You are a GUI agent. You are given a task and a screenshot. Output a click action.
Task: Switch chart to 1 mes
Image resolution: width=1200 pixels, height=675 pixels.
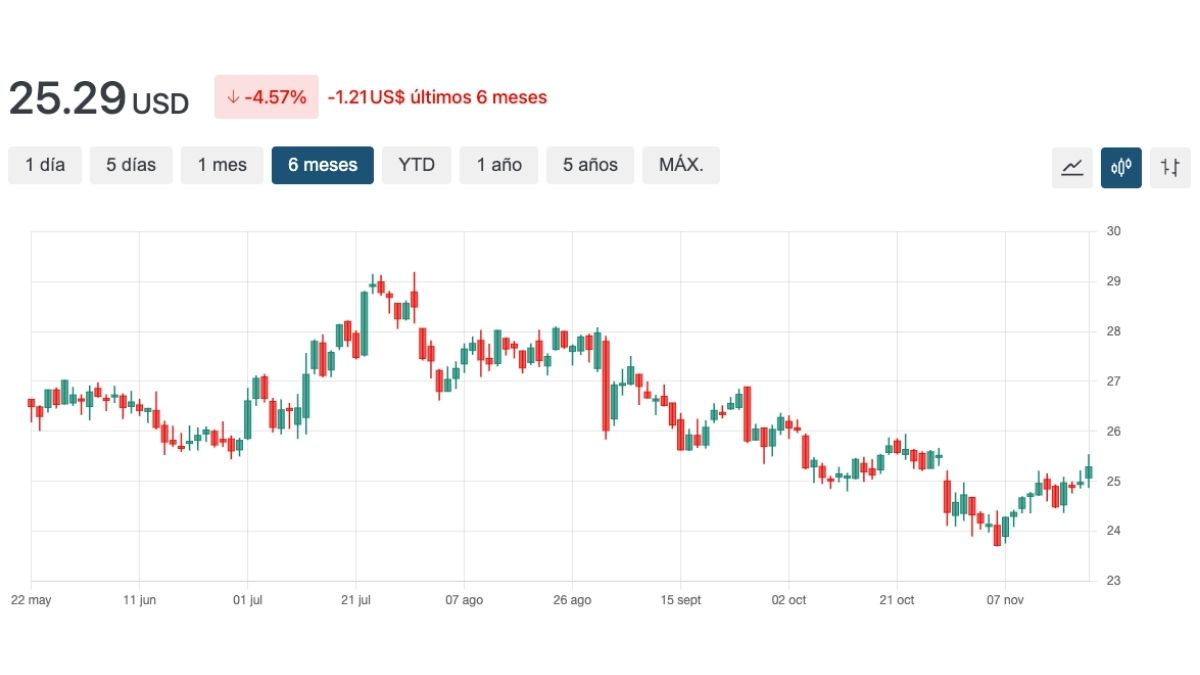tap(222, 165)
